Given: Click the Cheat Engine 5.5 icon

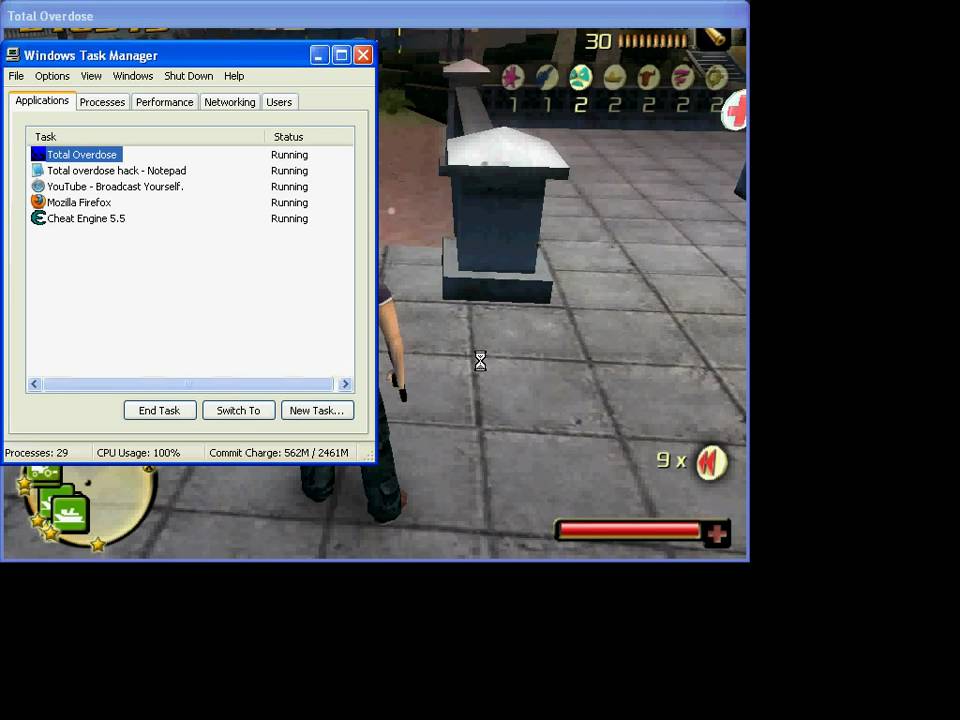Looking at the screenshot, I should coord(38,218).
